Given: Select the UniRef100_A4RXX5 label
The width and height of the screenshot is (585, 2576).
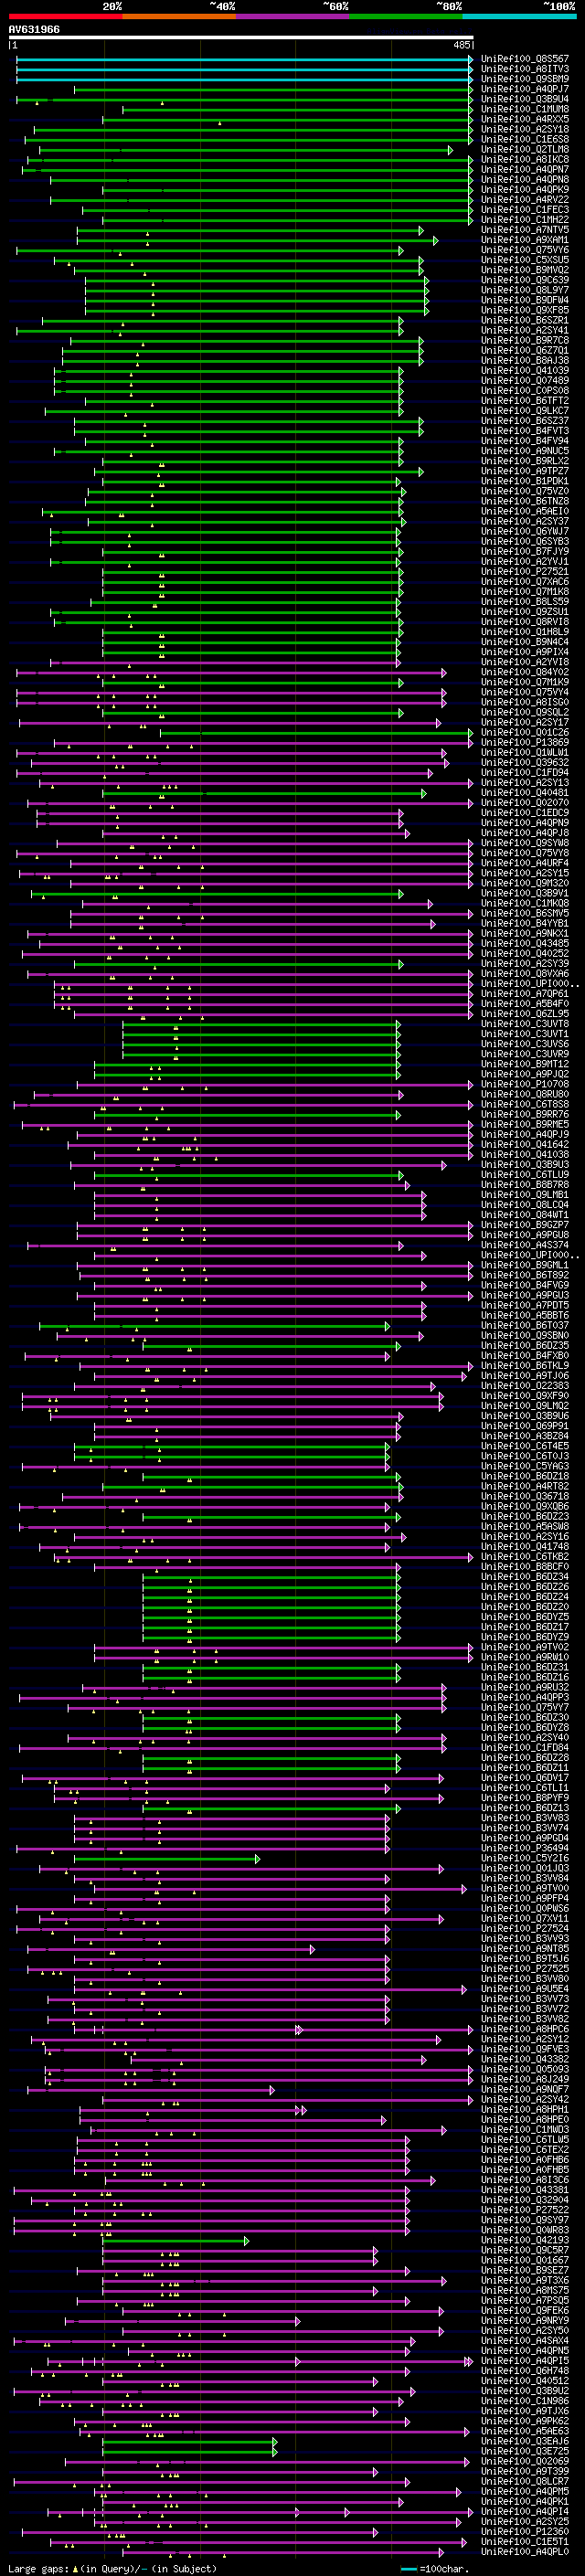Looking at the screenshot, I should [x=525, y=119].
